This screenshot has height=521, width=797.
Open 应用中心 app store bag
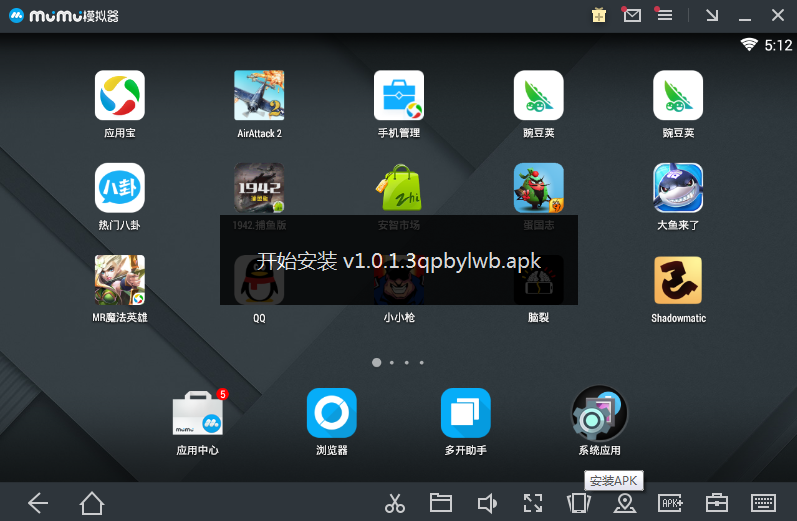(x=198, y=413)
